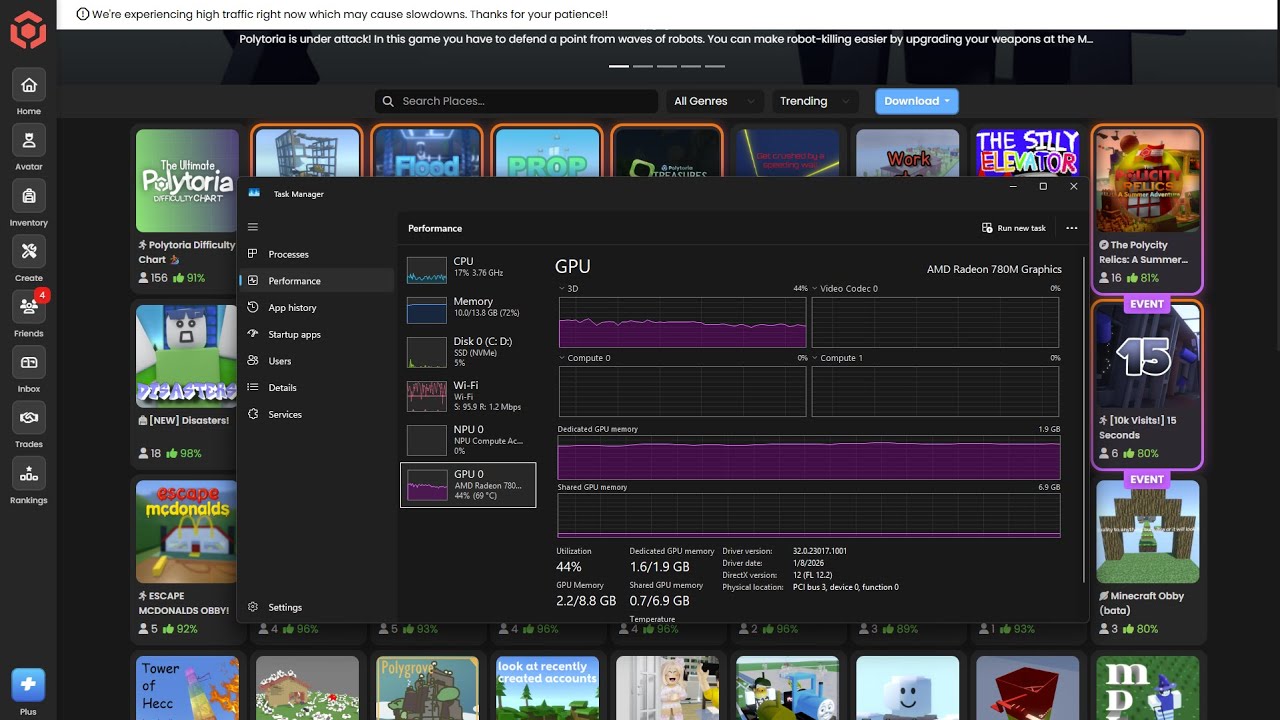The width and height of the screenshot is (1280, 720).
Task: Open Polygrove game thumbnail
Action: coord(427,688)
